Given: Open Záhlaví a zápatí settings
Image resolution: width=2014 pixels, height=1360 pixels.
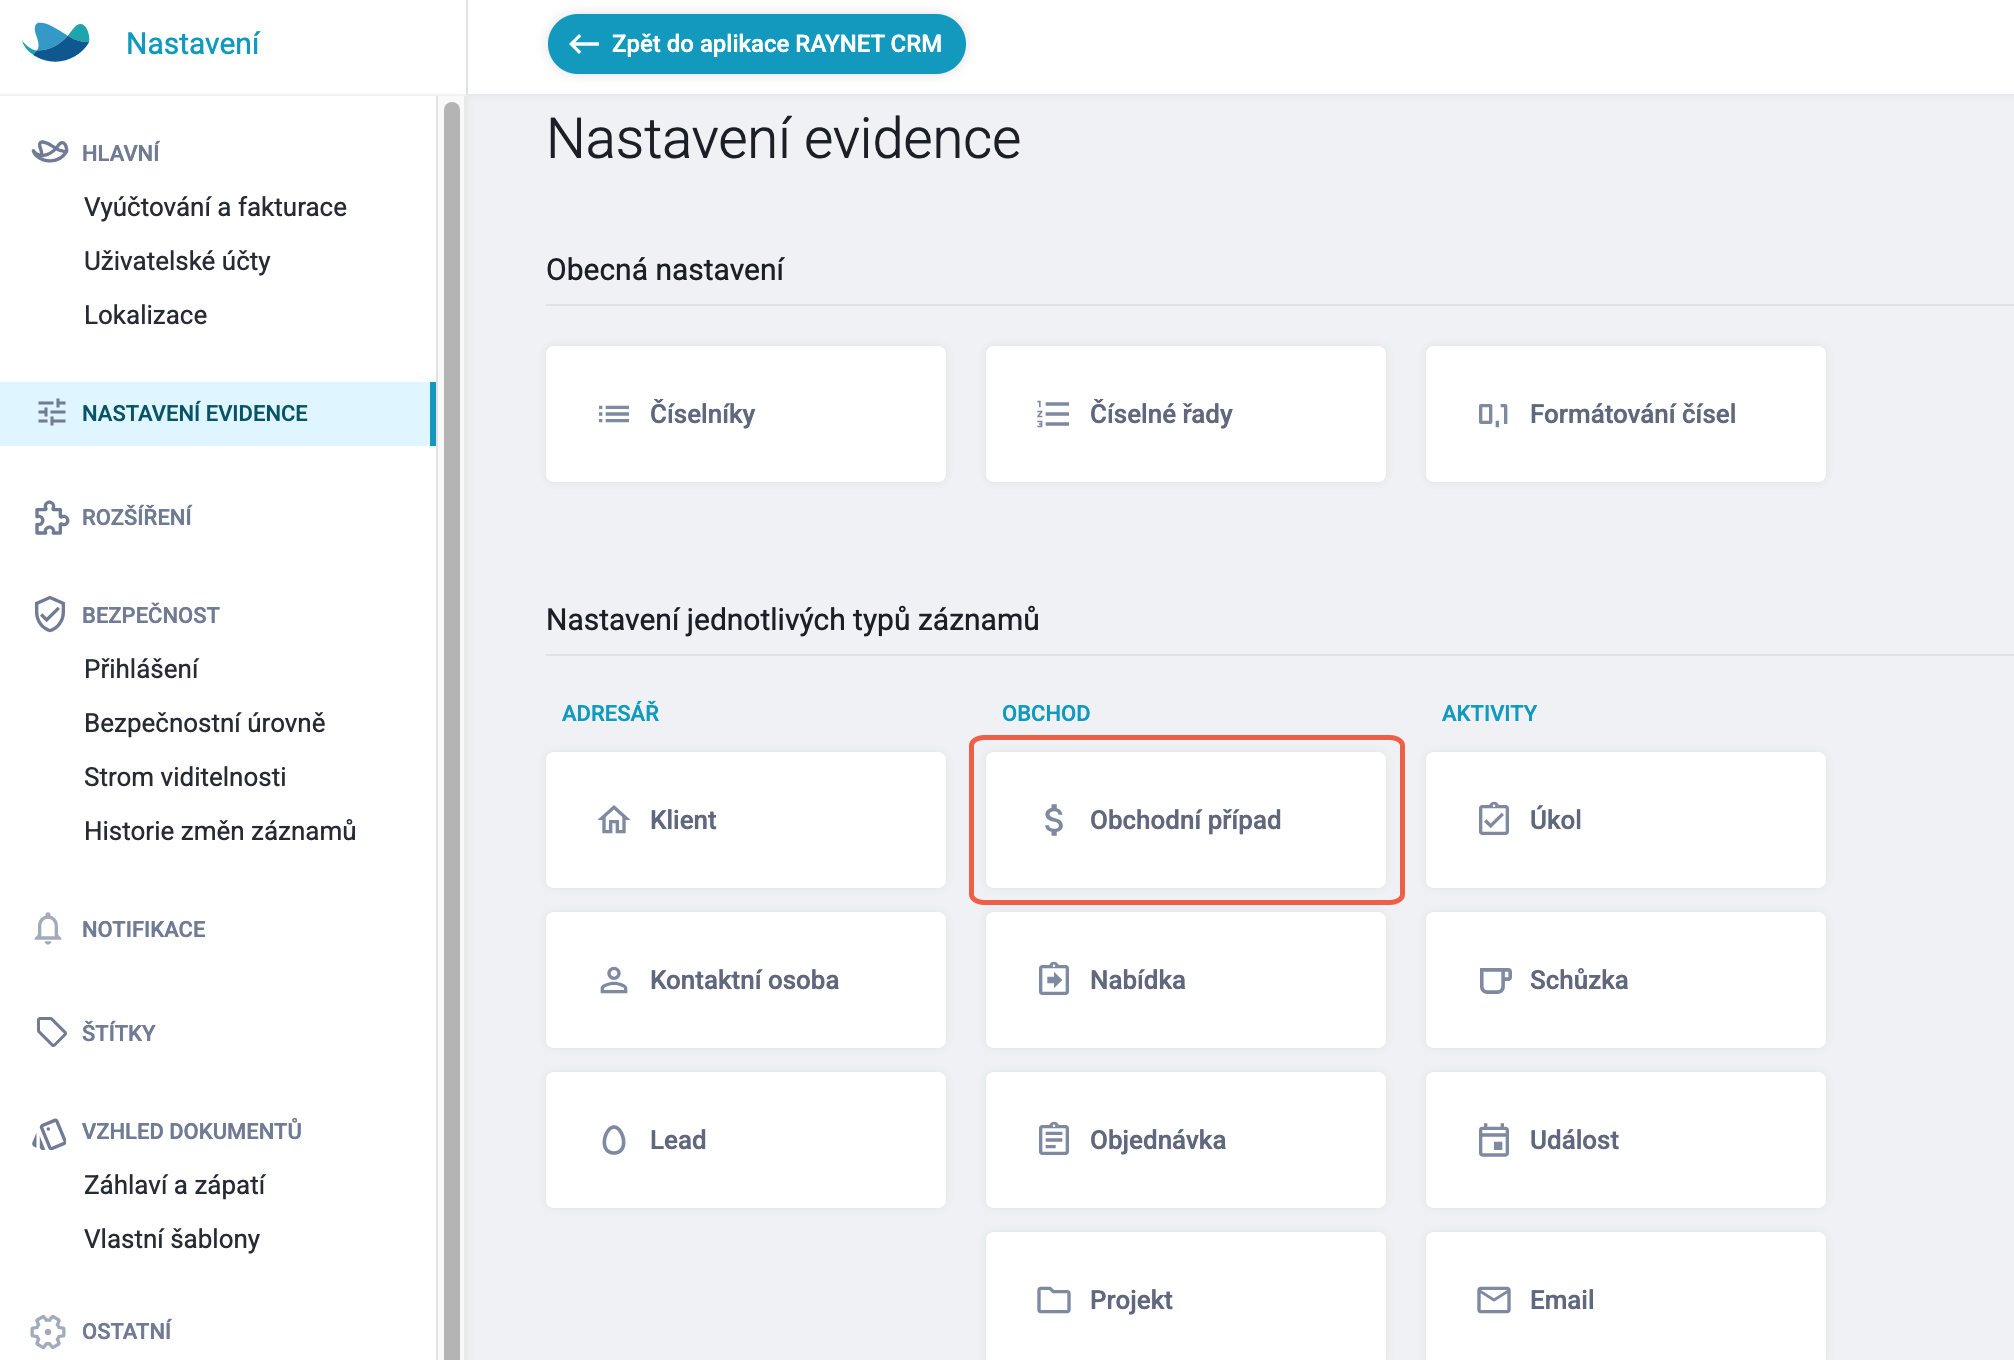Looking at the screenshot, I should tap(174, 1185).
